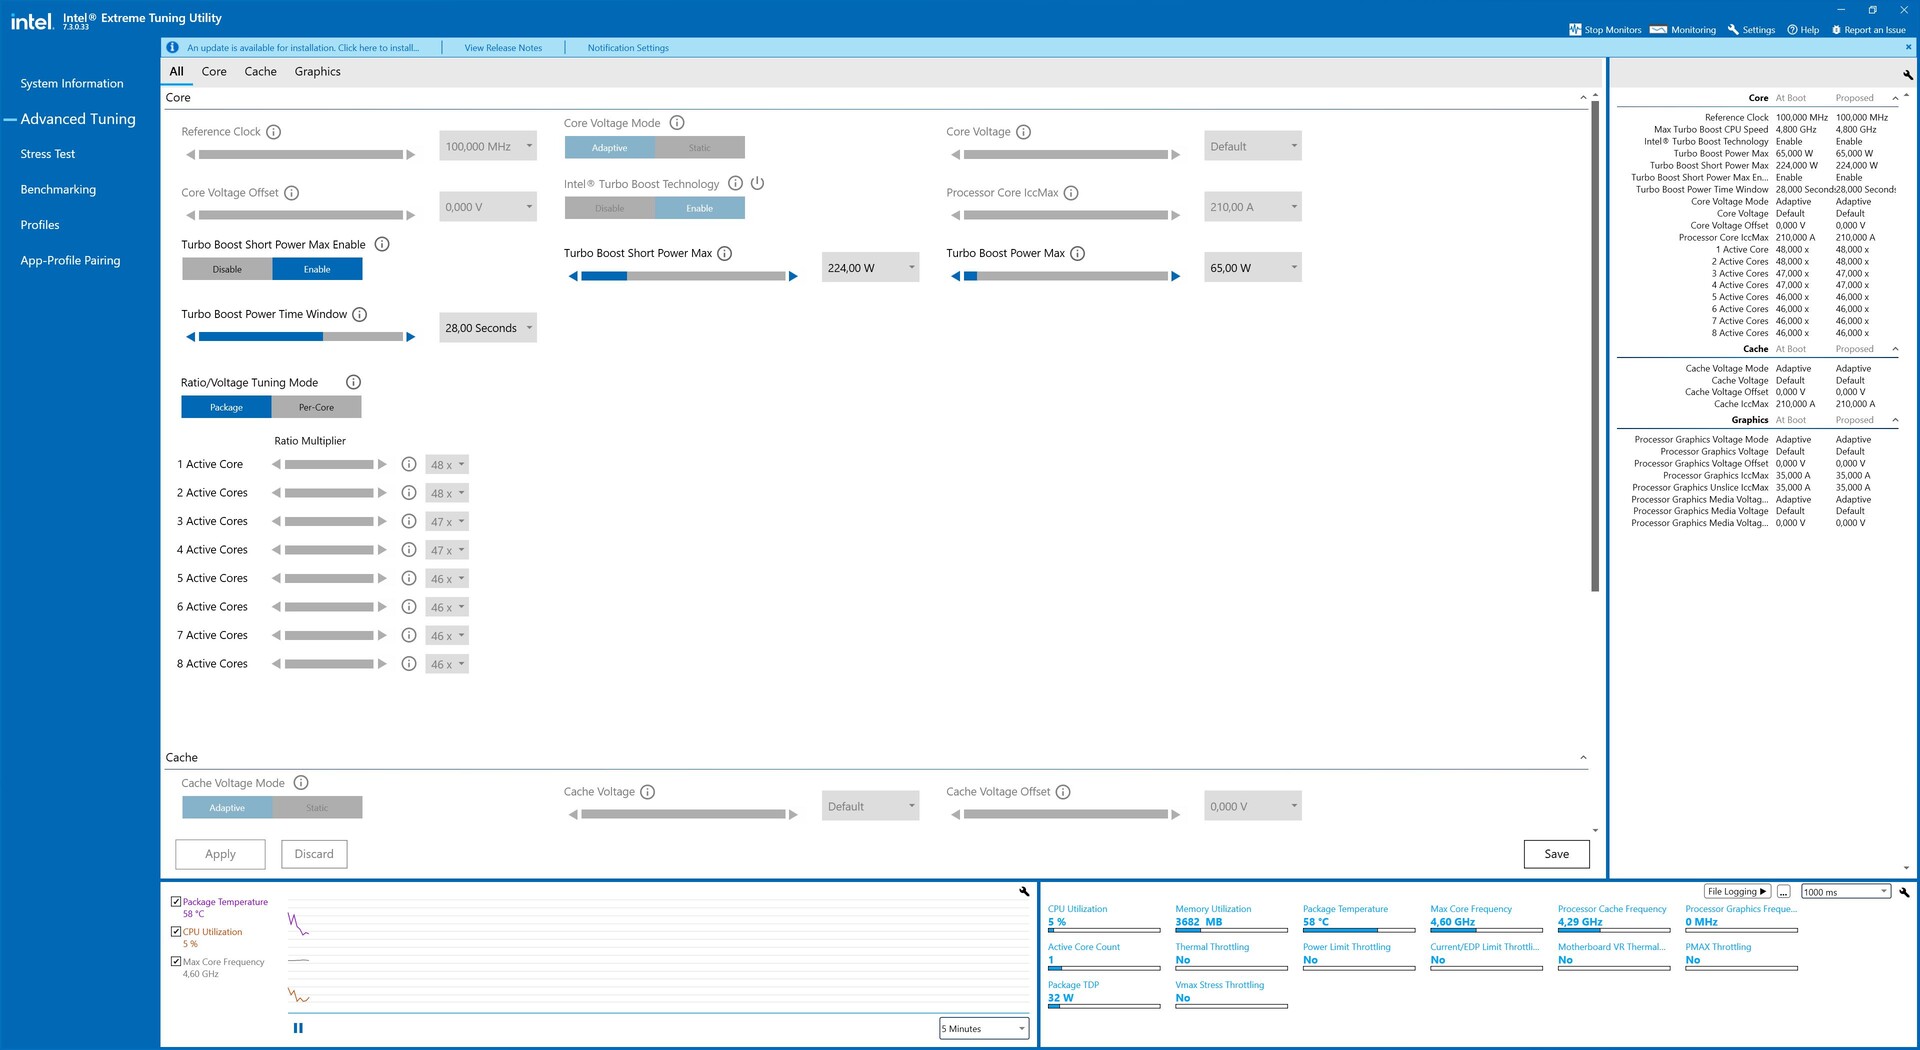Open info for Turbo Boost Short Power Max Enable
This screenshot has width=1920, height=1050.
click(381, 245)
